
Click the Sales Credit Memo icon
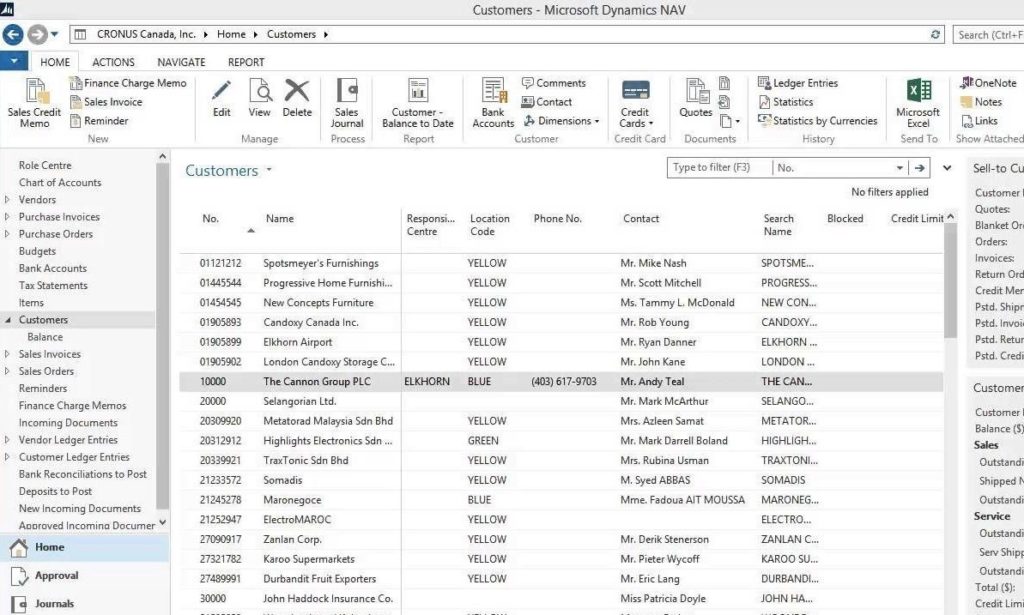point(35,92)
